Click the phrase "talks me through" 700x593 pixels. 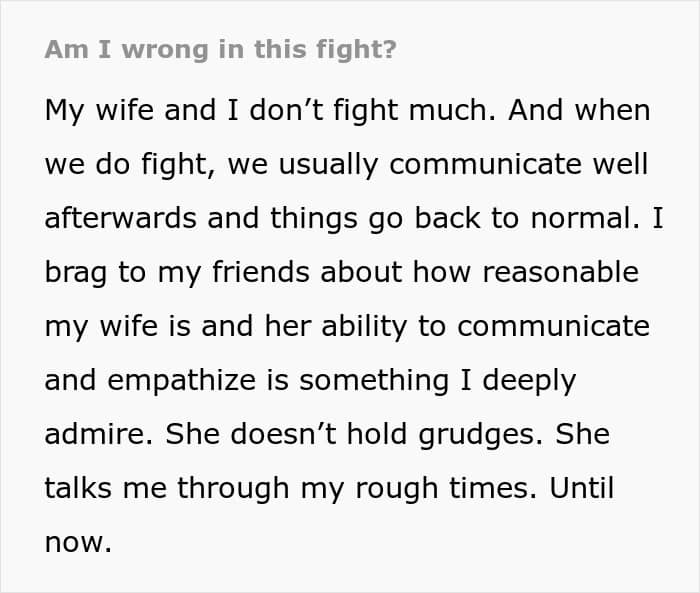177,488
